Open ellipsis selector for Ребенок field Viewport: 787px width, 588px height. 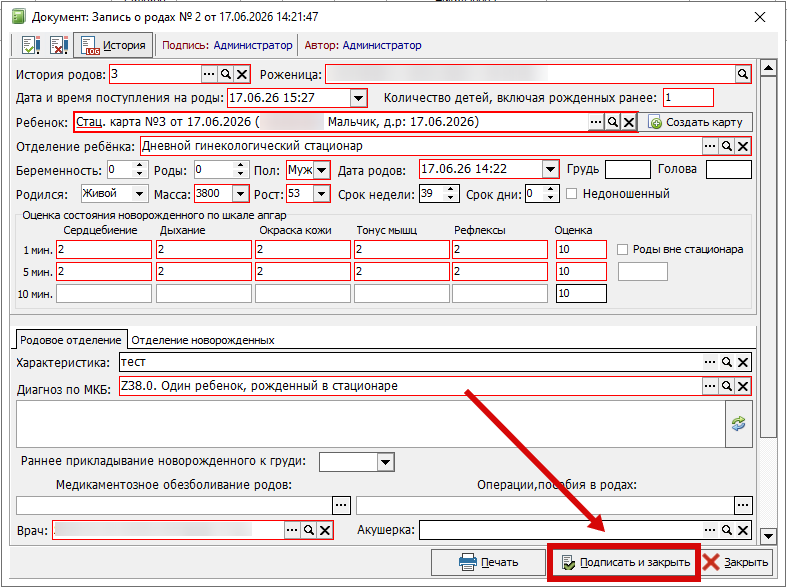tap(596, 122)
